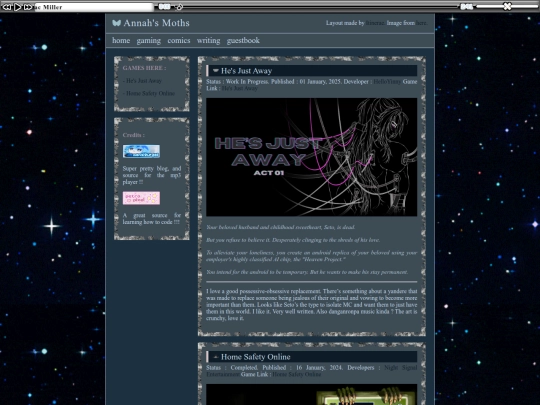This screenshot has width=540, height=405.
Task: Click the previous track button in music player
Action: tap(7, 7)
